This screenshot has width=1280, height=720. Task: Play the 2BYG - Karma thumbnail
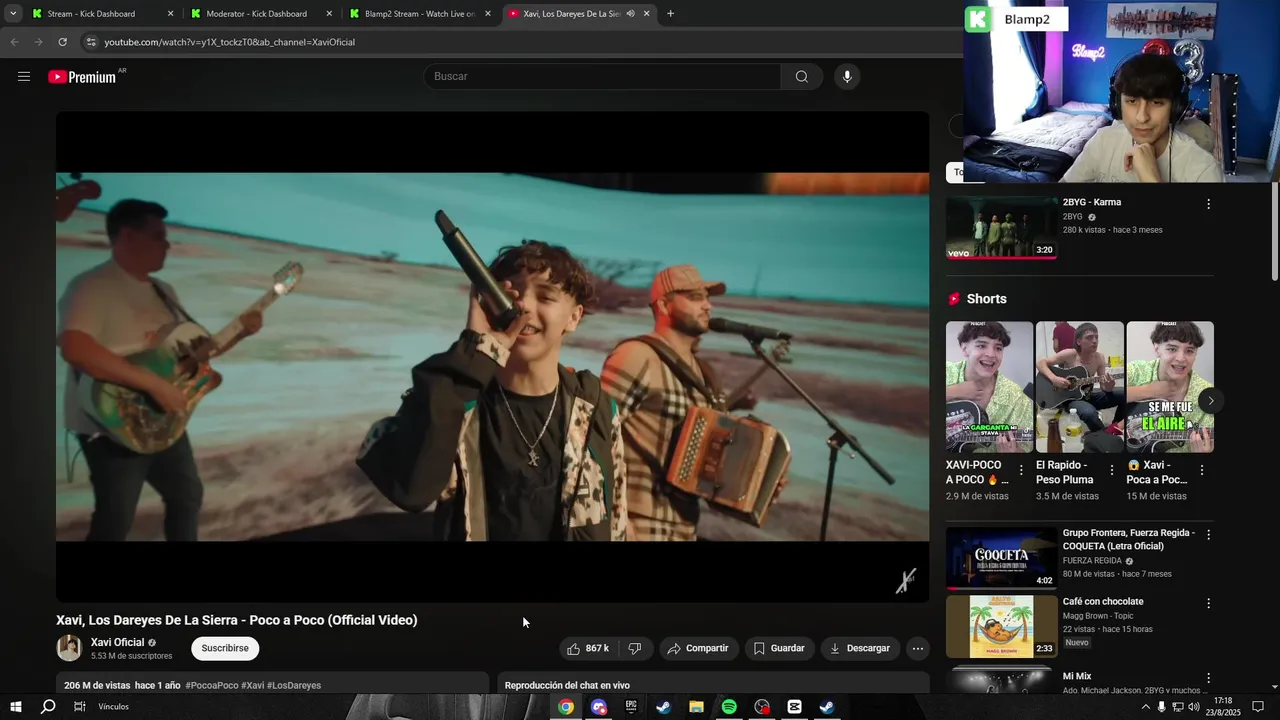coord(1002,228)
